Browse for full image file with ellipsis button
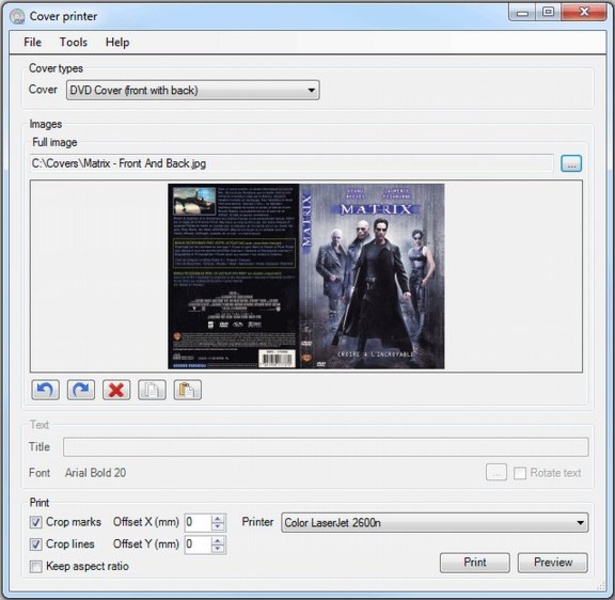Viewport: 615px width, 600px height. [x=571, y=163]
